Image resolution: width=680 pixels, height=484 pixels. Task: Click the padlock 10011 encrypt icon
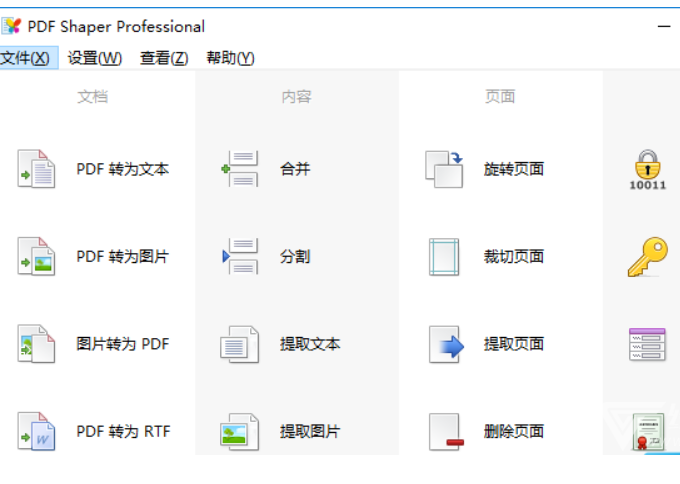coord(648,170)
